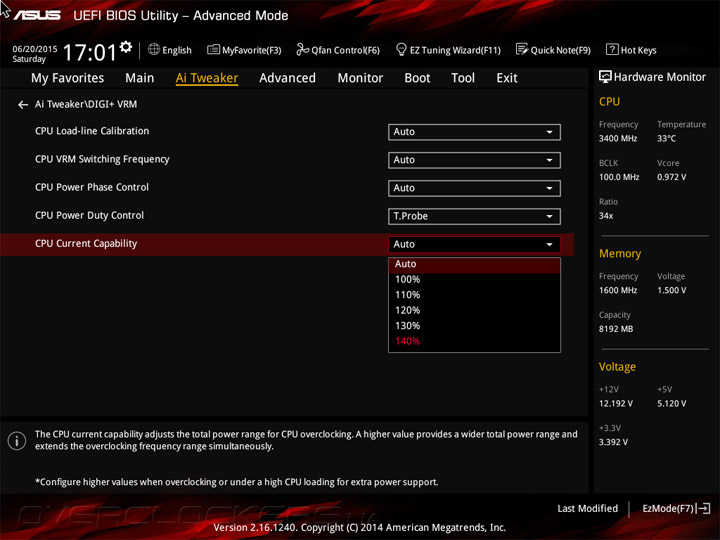The image size is (720, 540).
Task: Switch to EzMode(F7)
Action: click(676, 509)
